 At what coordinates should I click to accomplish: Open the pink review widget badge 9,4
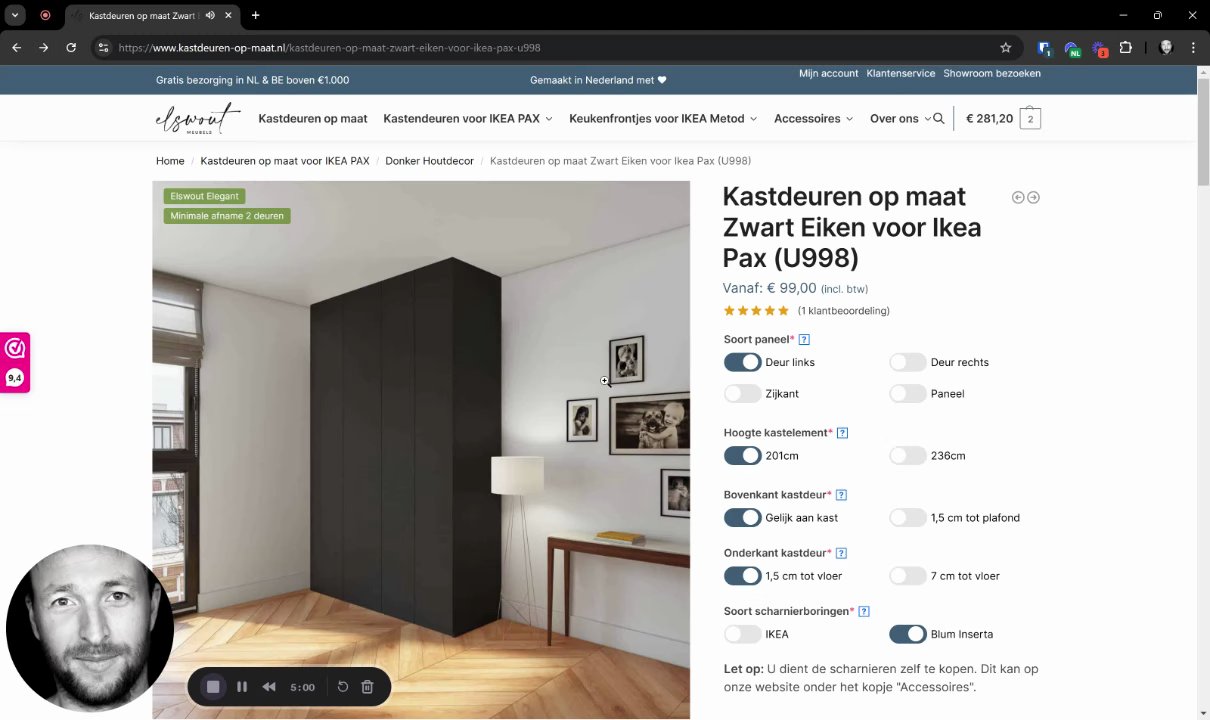(x=15, y=362)
